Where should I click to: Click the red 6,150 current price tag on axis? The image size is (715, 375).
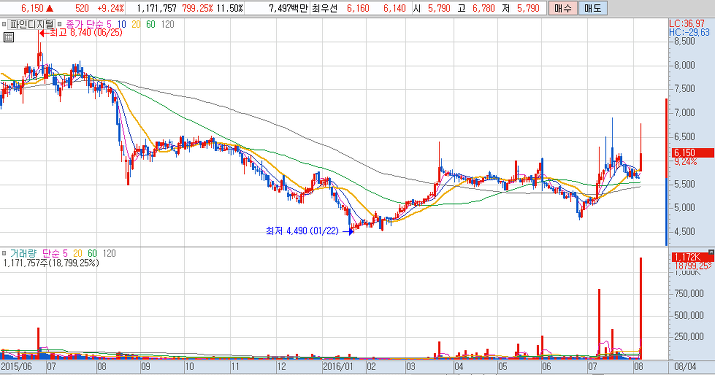(693, 153)
